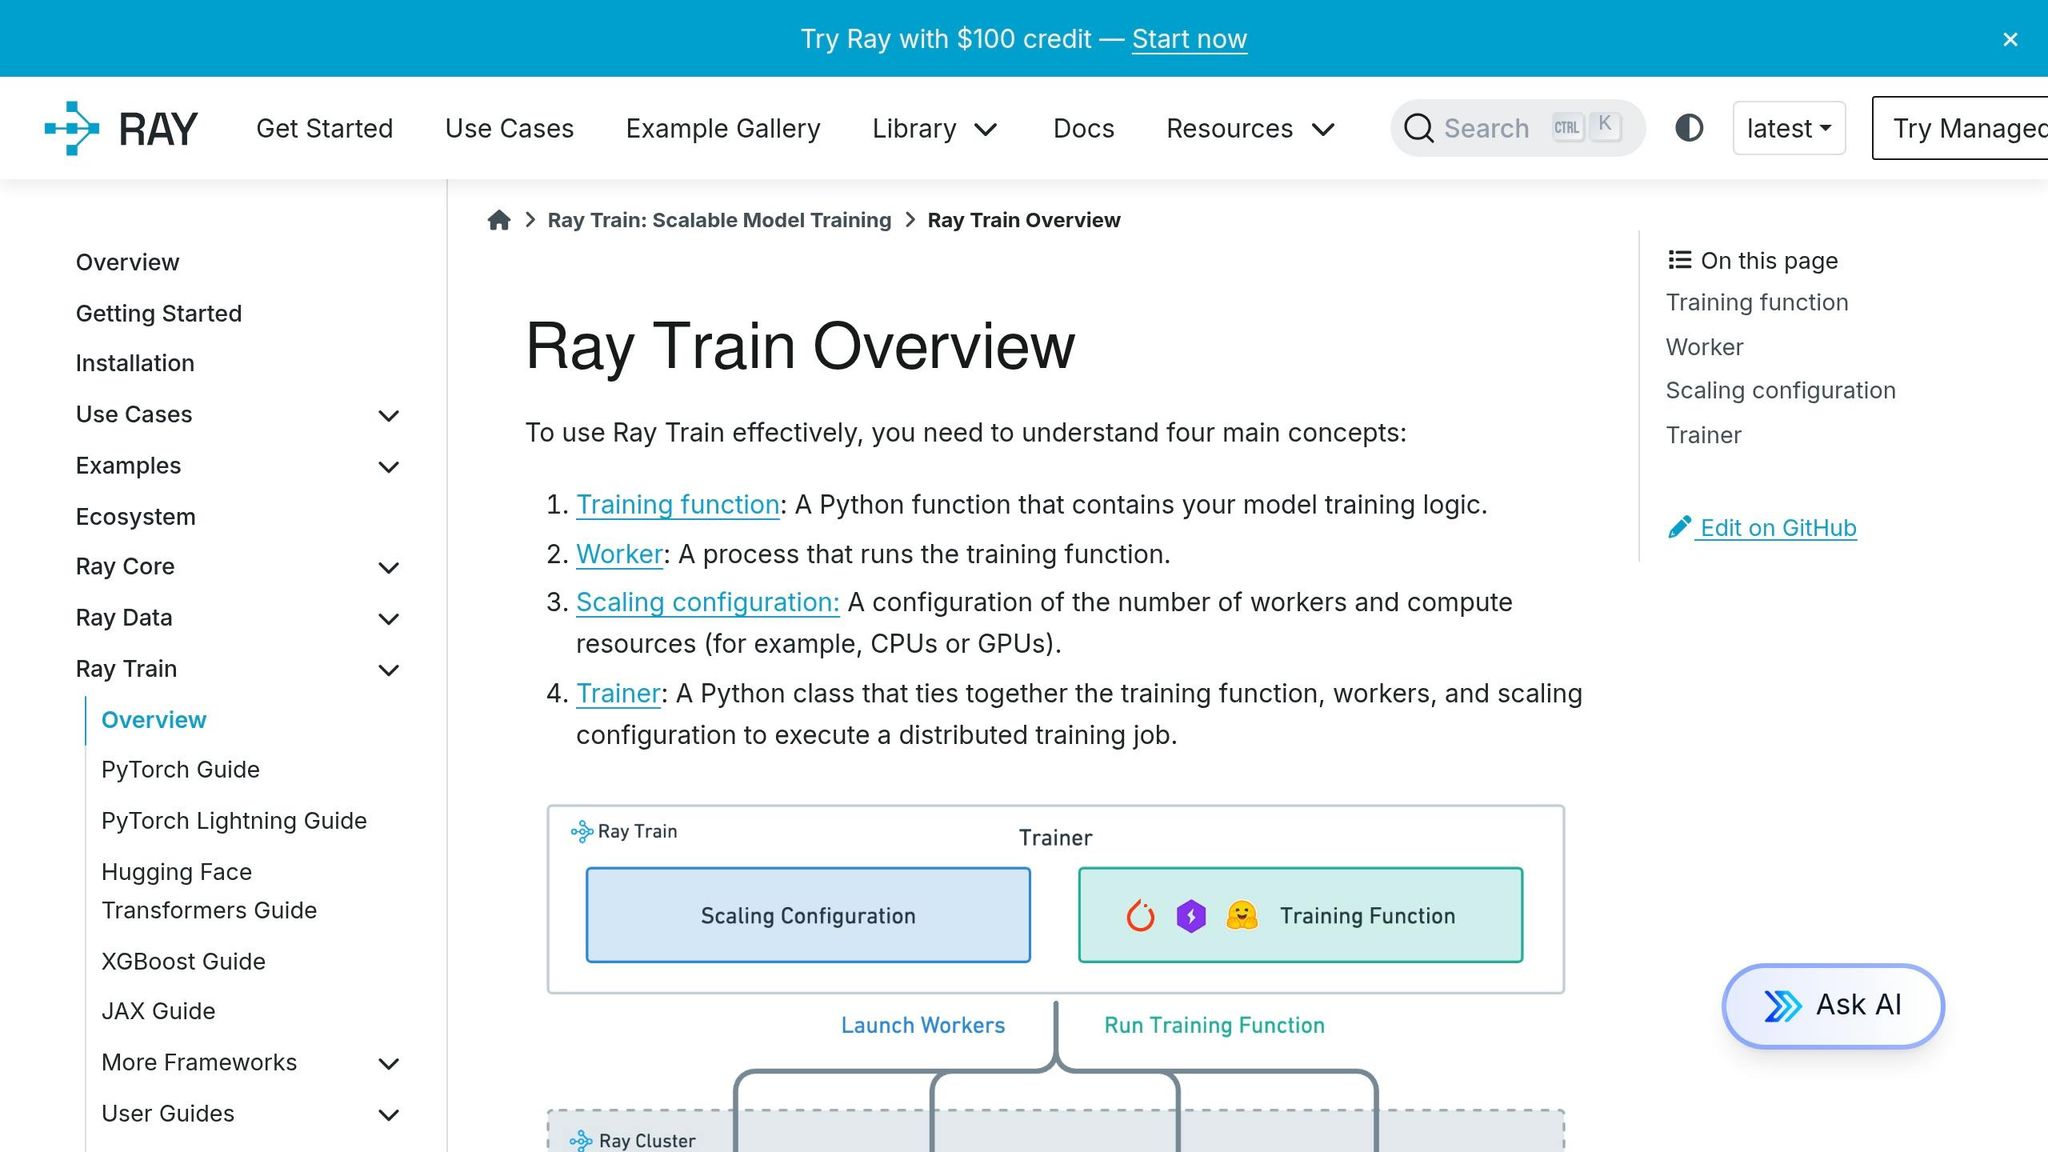
Task: Open the Worker link in the list
Action: [619, 553]
